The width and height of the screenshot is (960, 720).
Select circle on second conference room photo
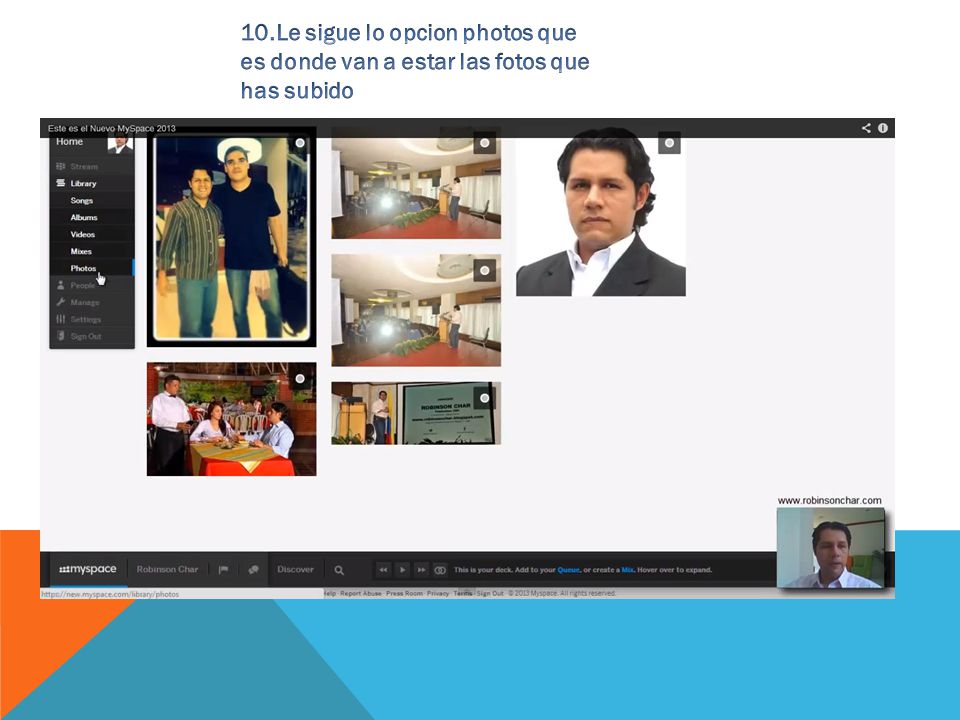point(484,270)
